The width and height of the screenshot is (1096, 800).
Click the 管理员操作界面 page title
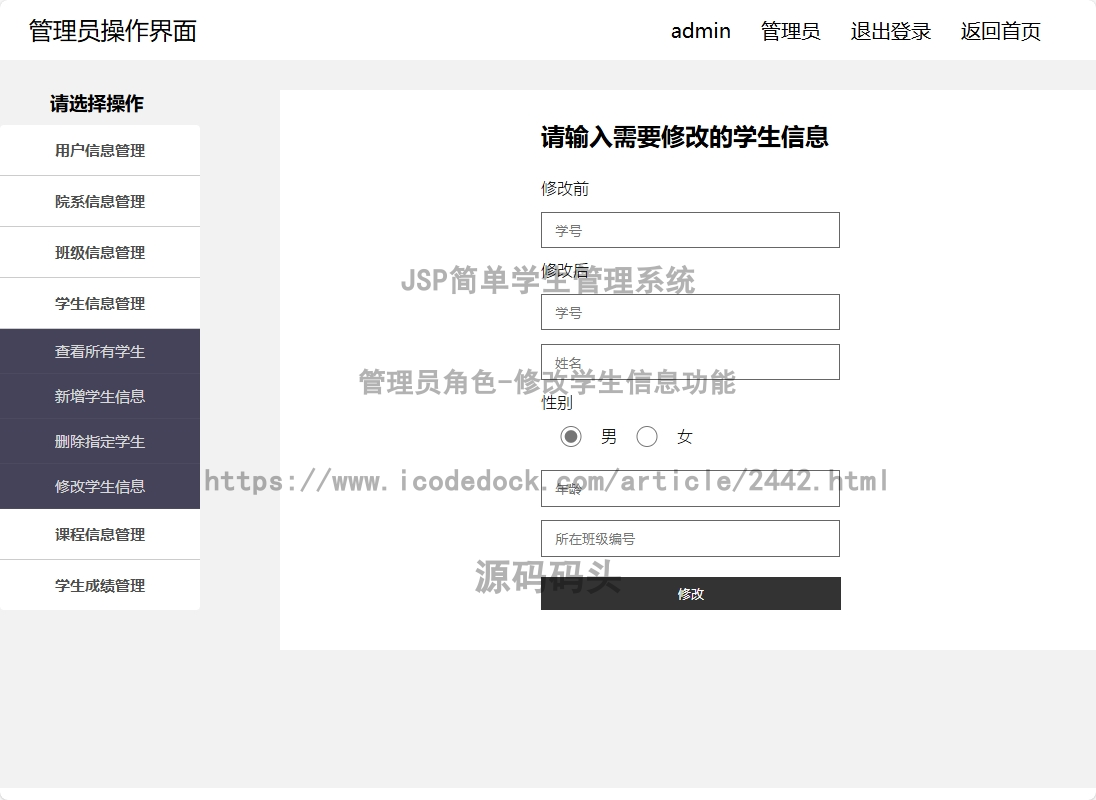point(113,31)
